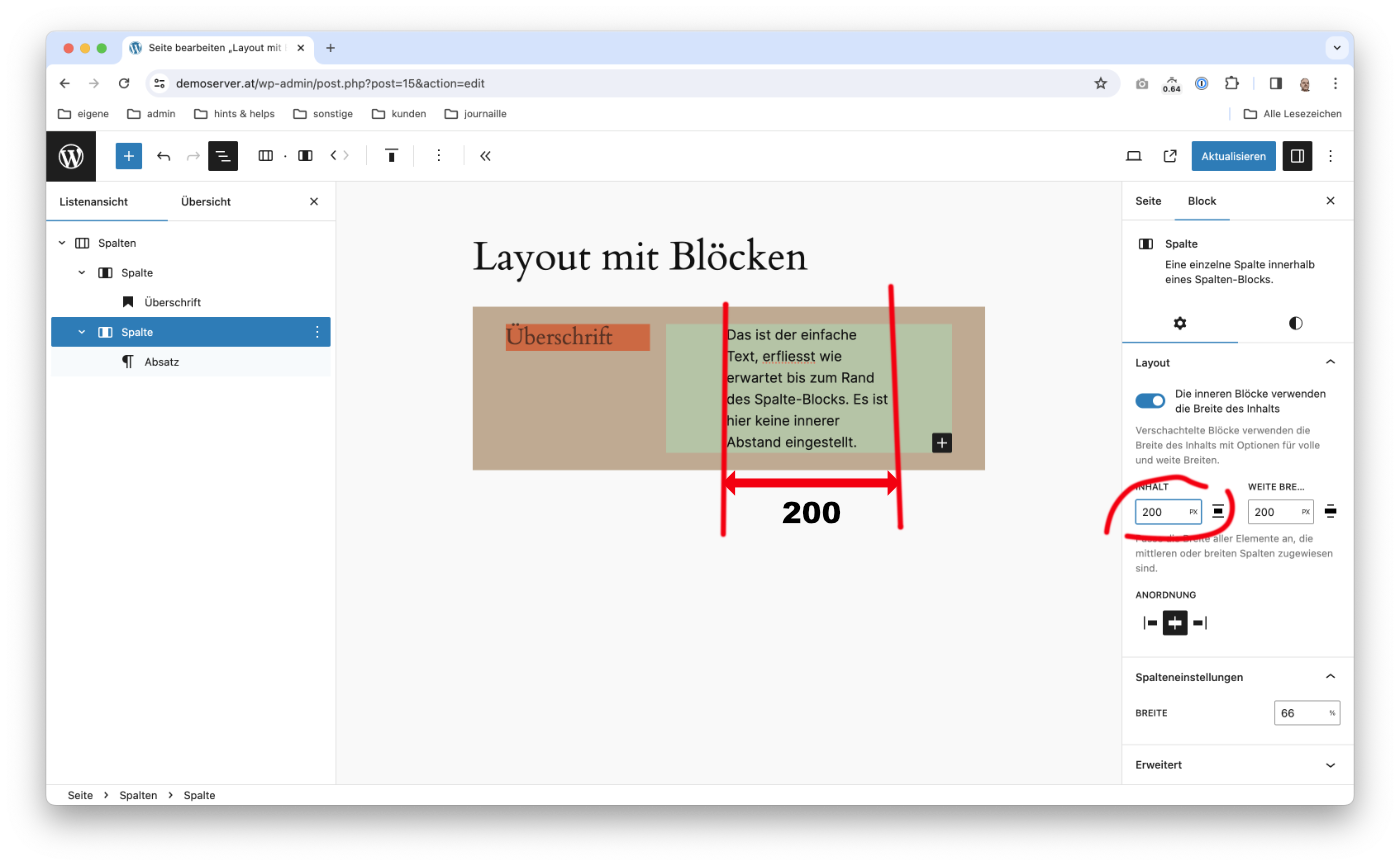
Task: Open the kunden bookmark folder
Action: point(399,114)
